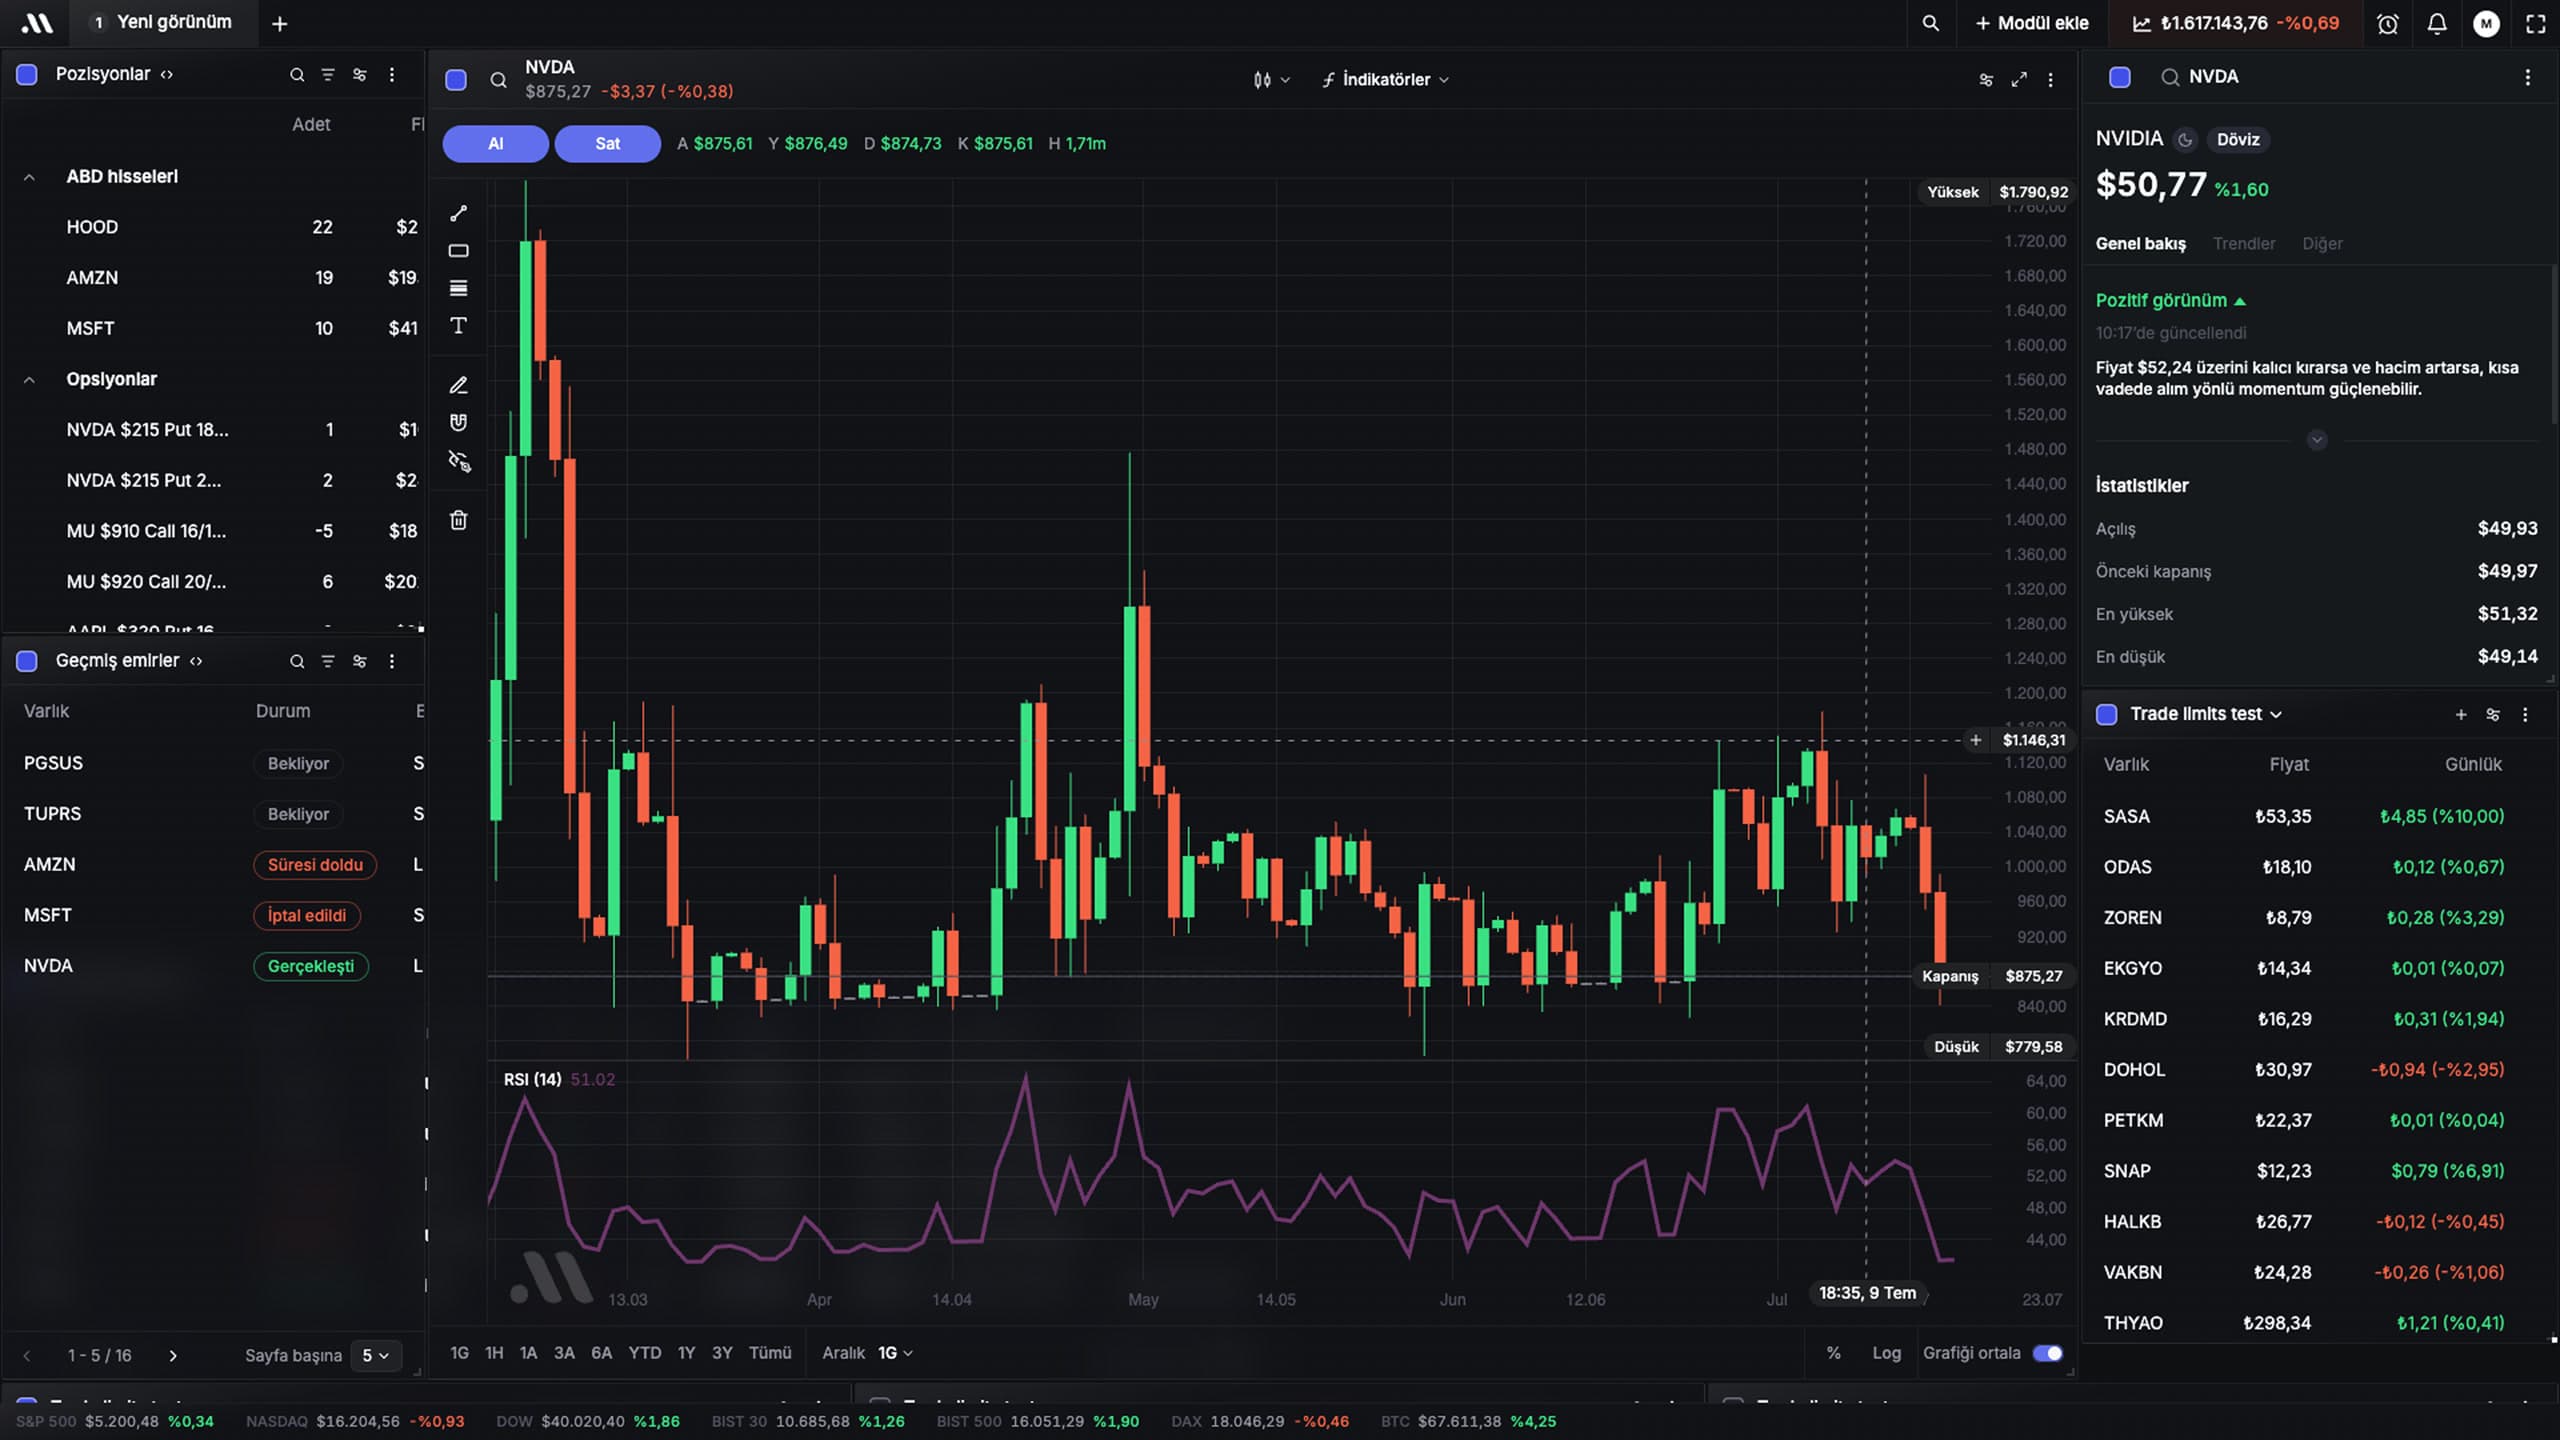Open the İndikatörler dropdown
This screenshot has height=1440, width=2560.
[x=1385, y=79]
